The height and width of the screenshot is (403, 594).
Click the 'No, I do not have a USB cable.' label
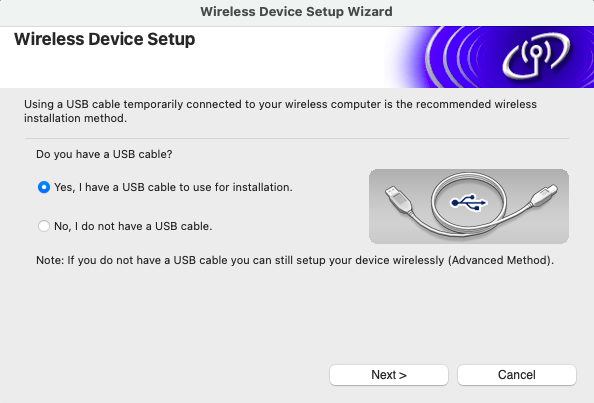coord(133,226)
